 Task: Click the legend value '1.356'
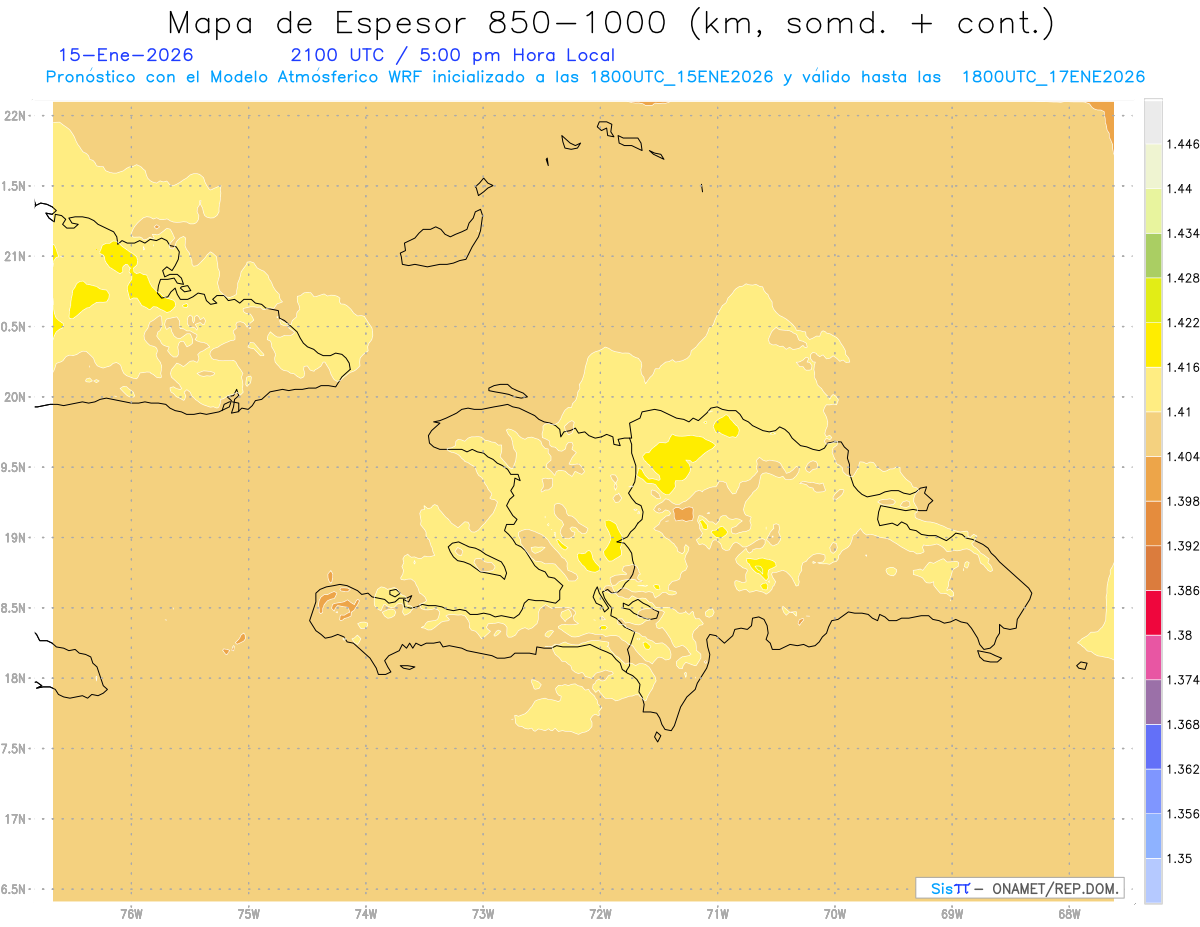[x=1183, y=814]
